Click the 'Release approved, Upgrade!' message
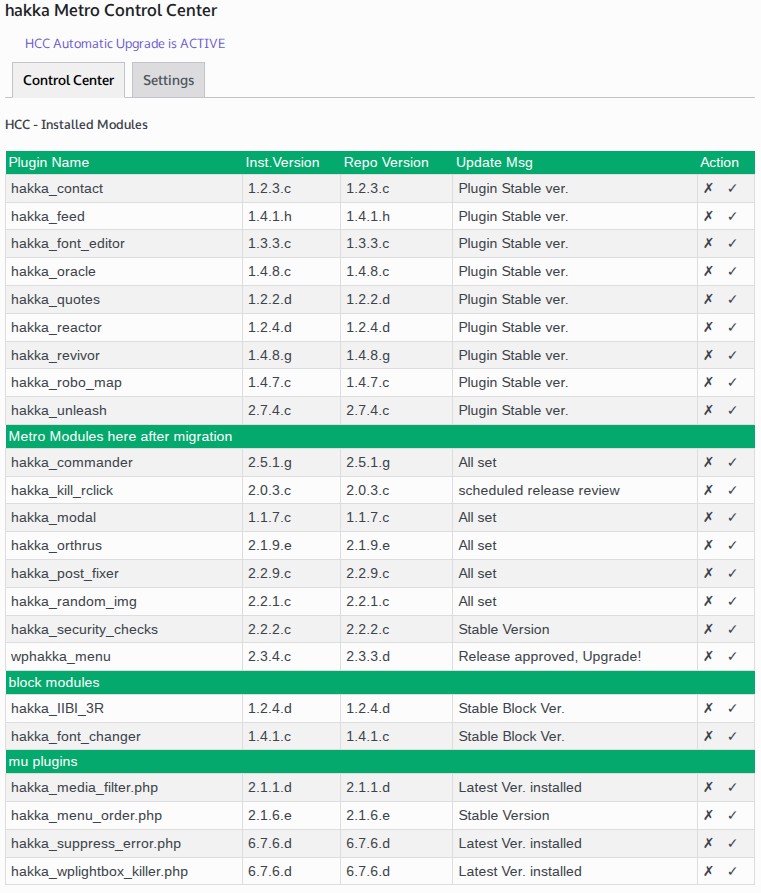This screenshot has width=761, height=893. click(549, 656)
